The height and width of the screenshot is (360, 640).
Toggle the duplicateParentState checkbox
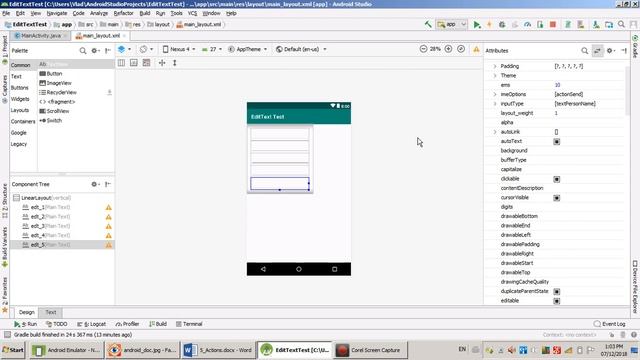(556, 291)
